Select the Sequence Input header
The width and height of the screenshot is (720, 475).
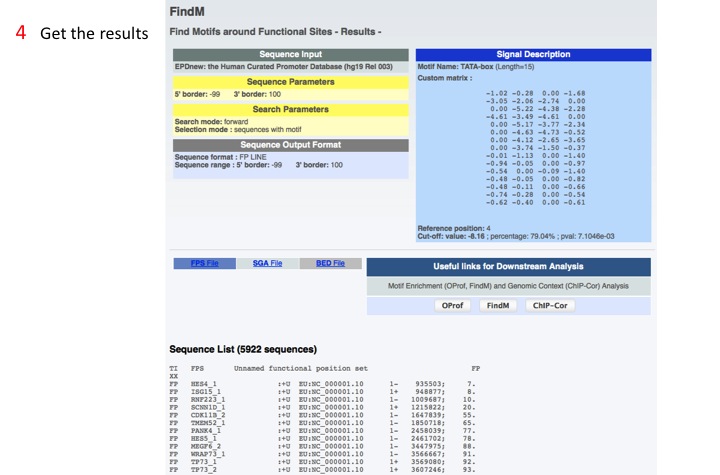(x=290, y=54)
